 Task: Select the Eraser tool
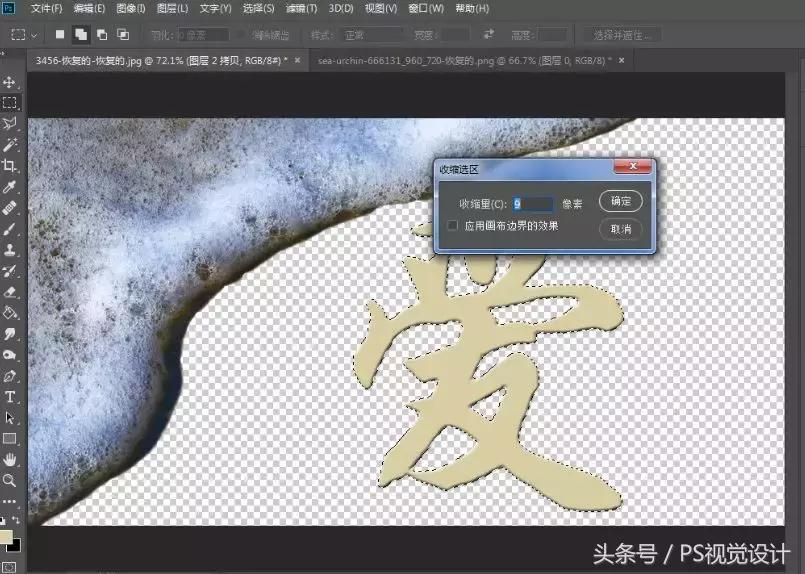point(9,292)
